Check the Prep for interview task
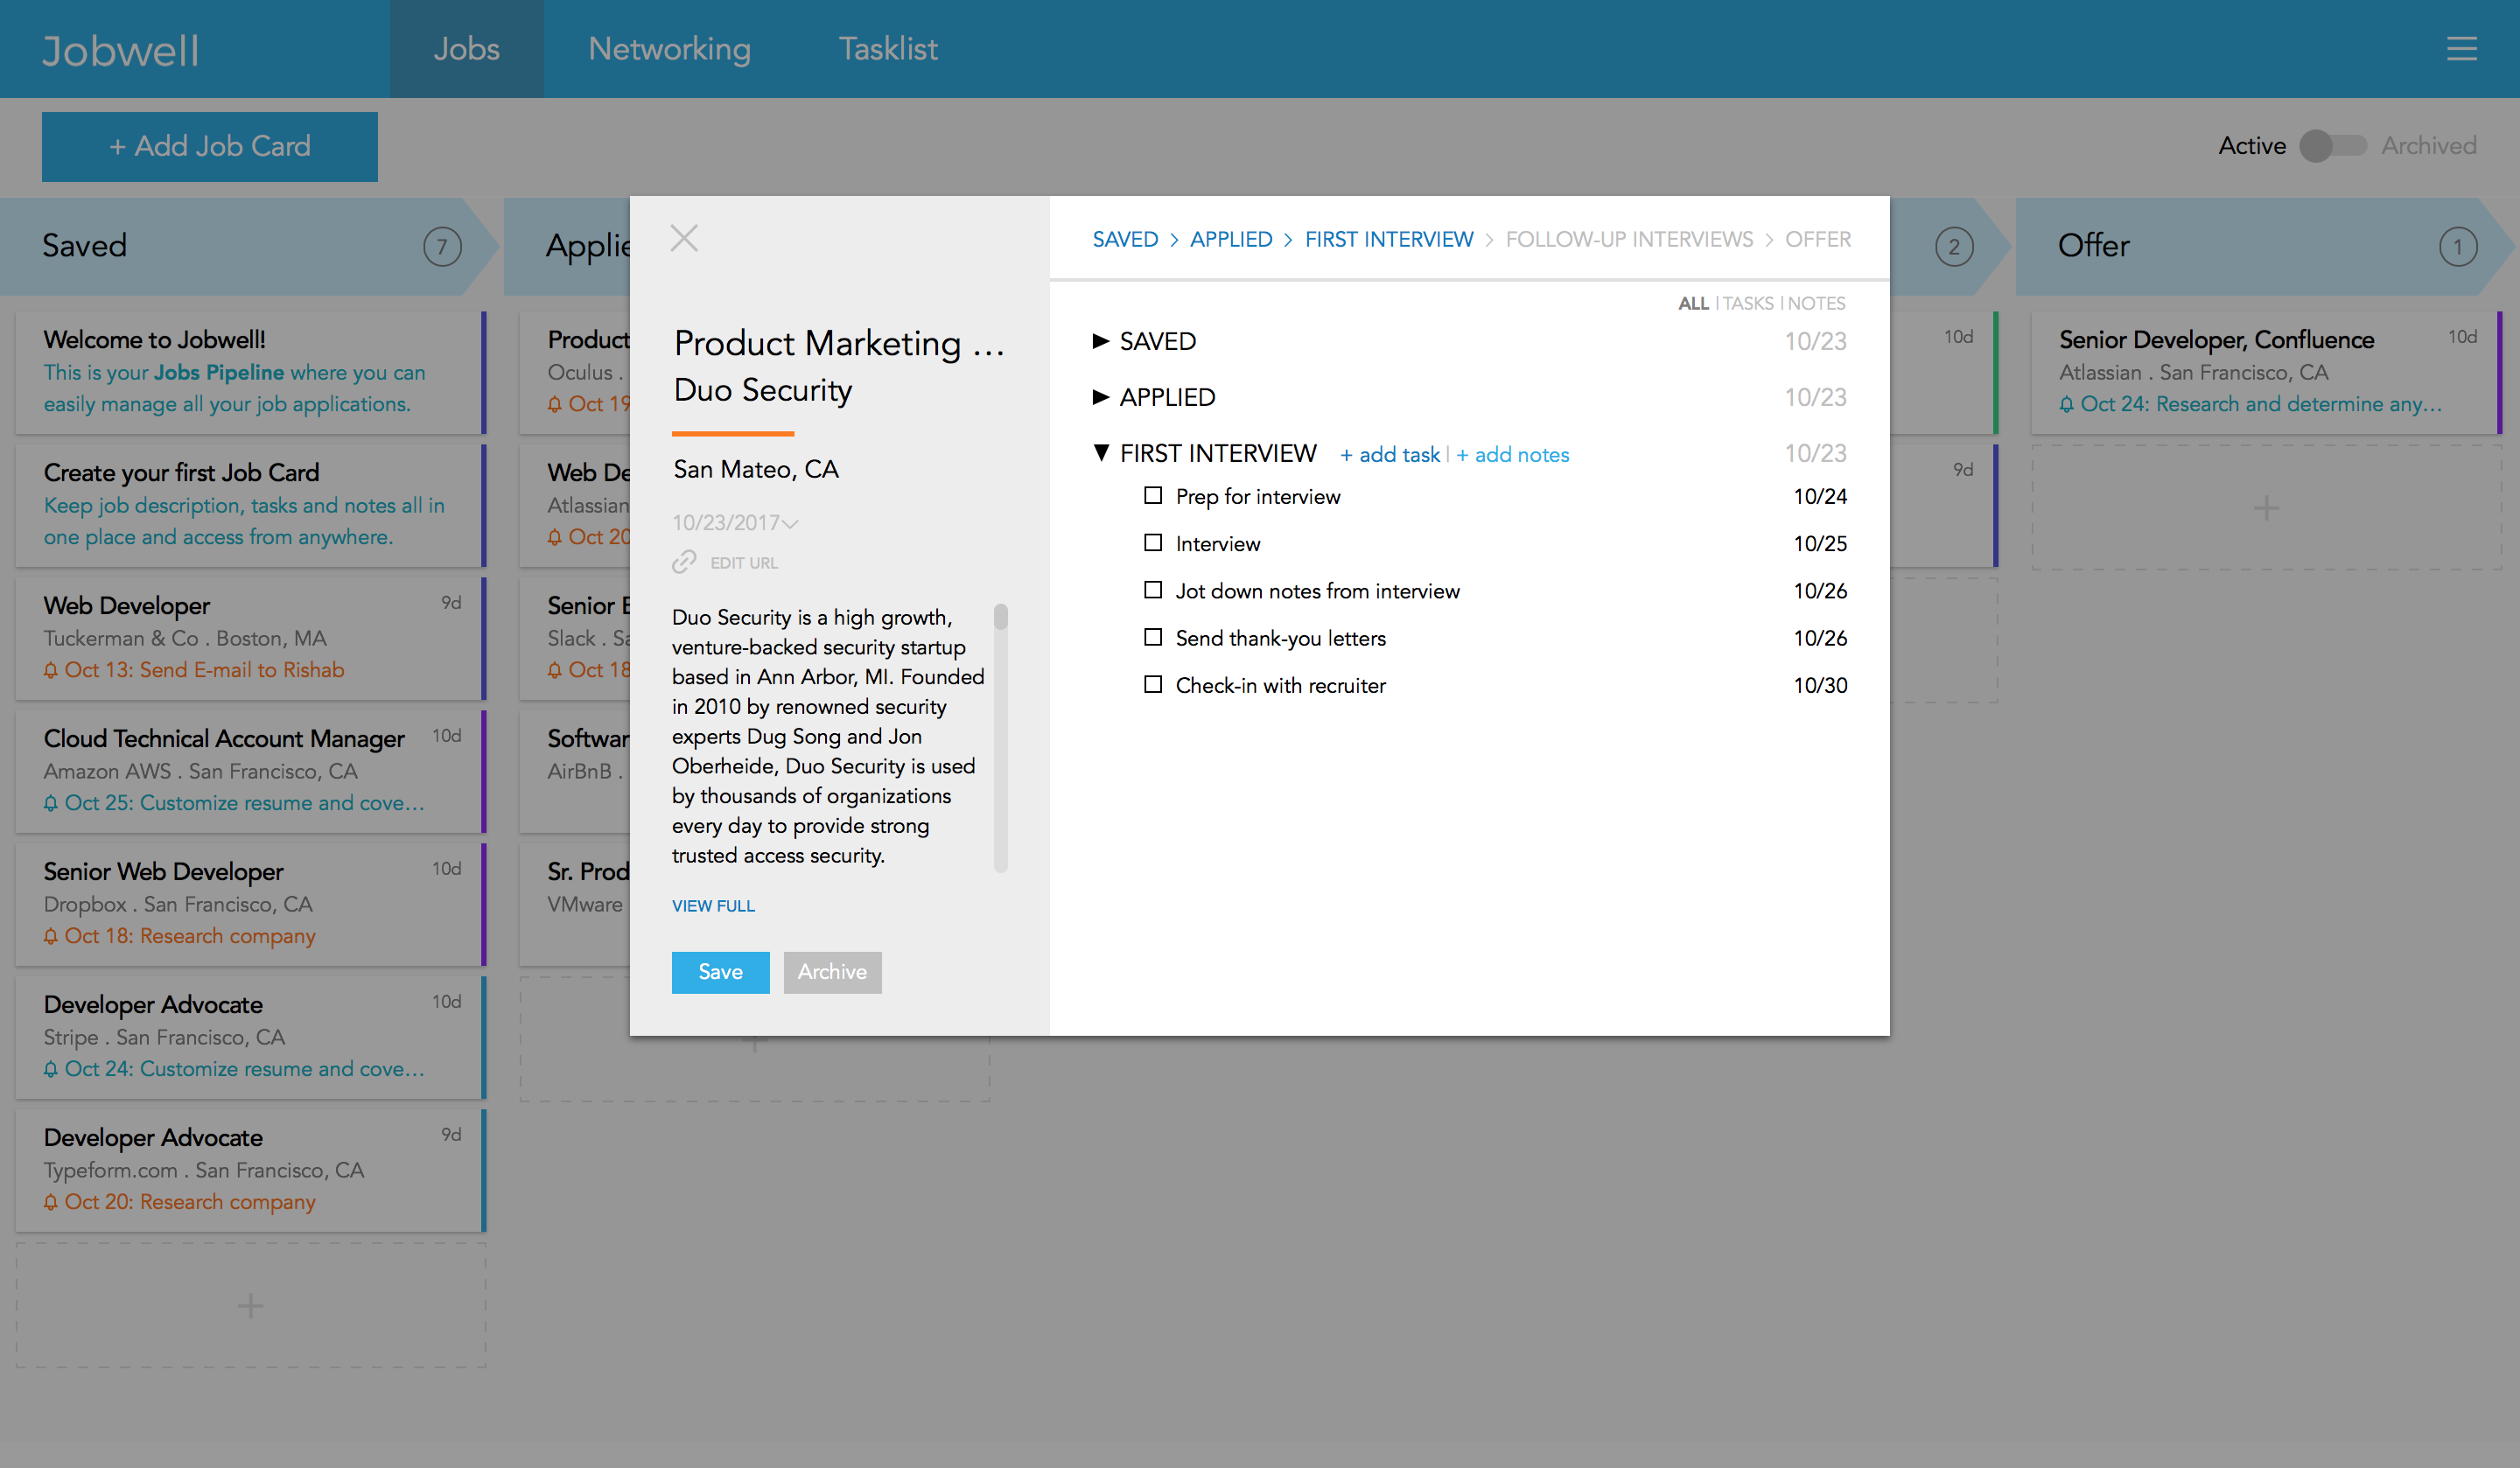 (x=1153, y=496)
